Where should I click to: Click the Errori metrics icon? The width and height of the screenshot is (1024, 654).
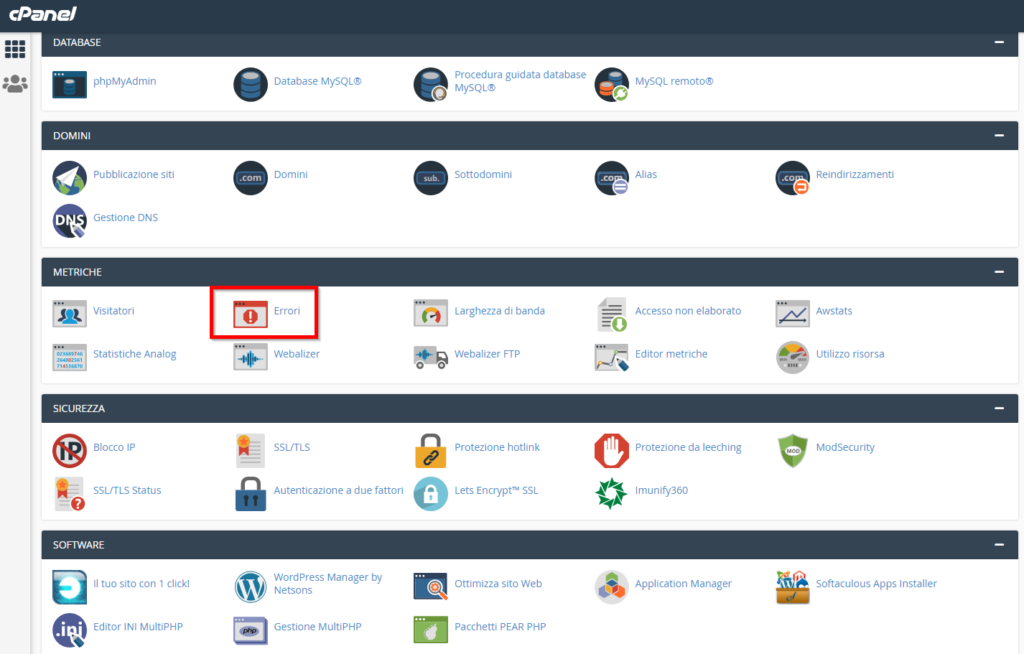click(250, 314)
